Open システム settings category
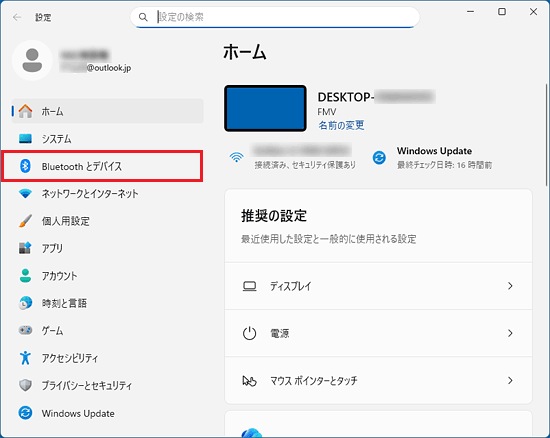Image resolution: width=550 pixels, height=438 pixels. (x=108, y=139)
